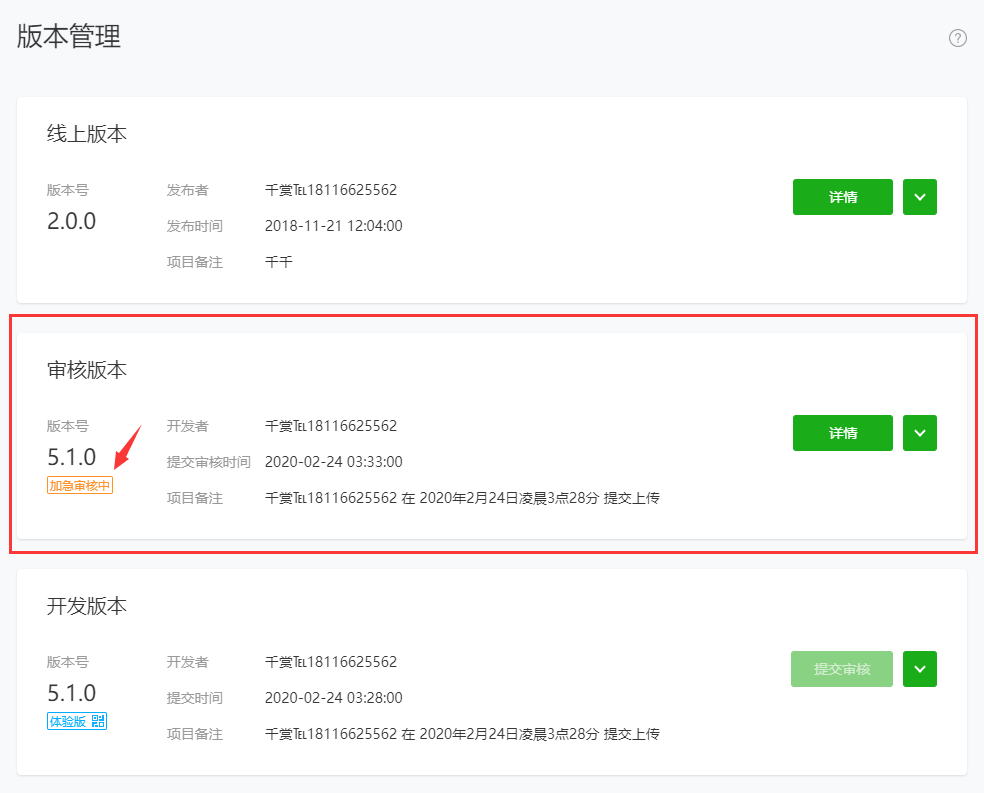
Task: Click publish time 2018-11-21 12:04:00
Action: (333, 226)
